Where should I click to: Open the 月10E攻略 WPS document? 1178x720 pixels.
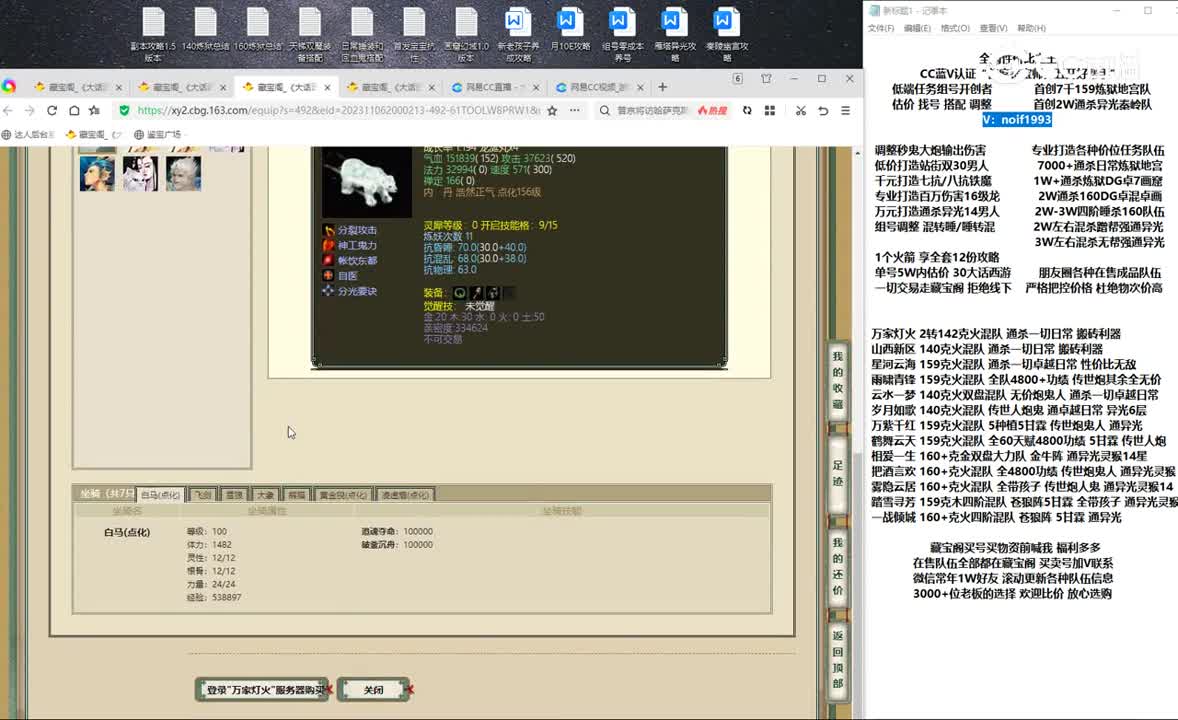[x=569, y=30]
